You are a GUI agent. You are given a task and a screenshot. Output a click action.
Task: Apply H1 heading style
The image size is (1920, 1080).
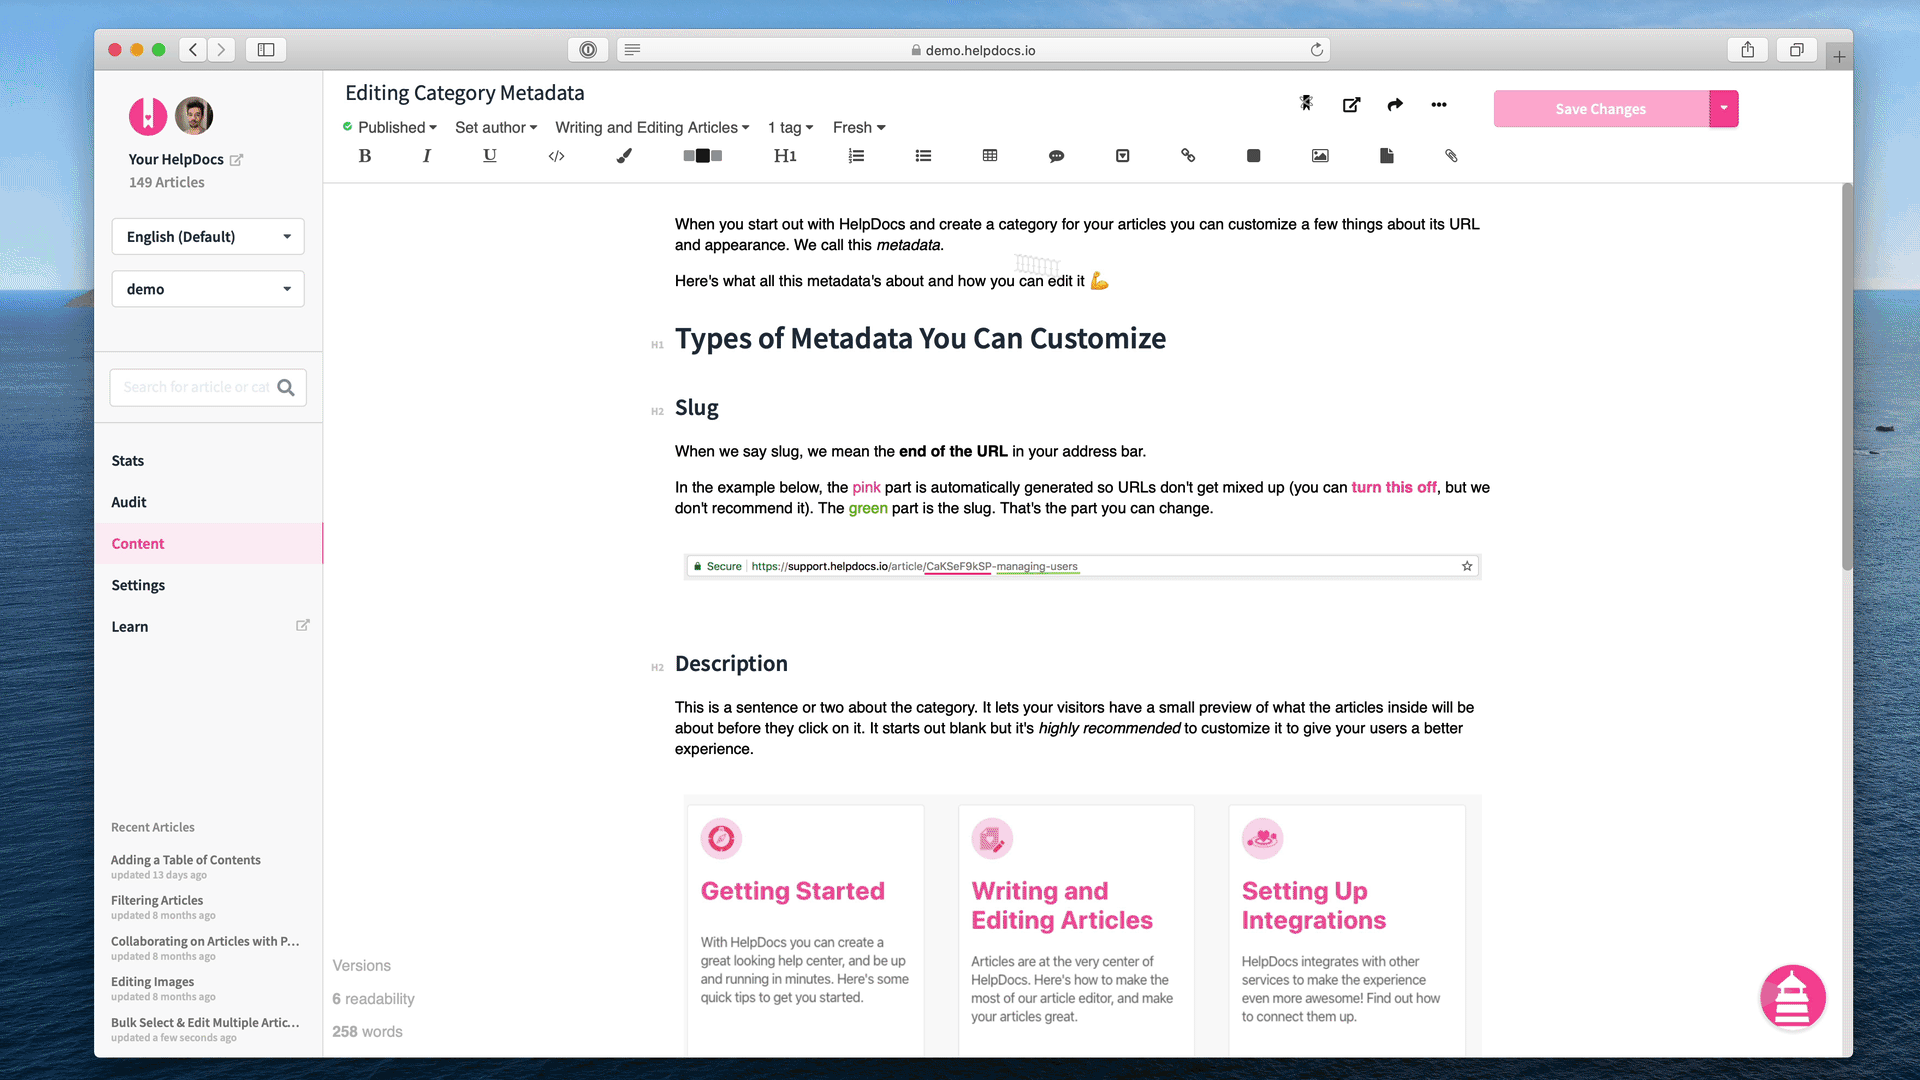785,155
